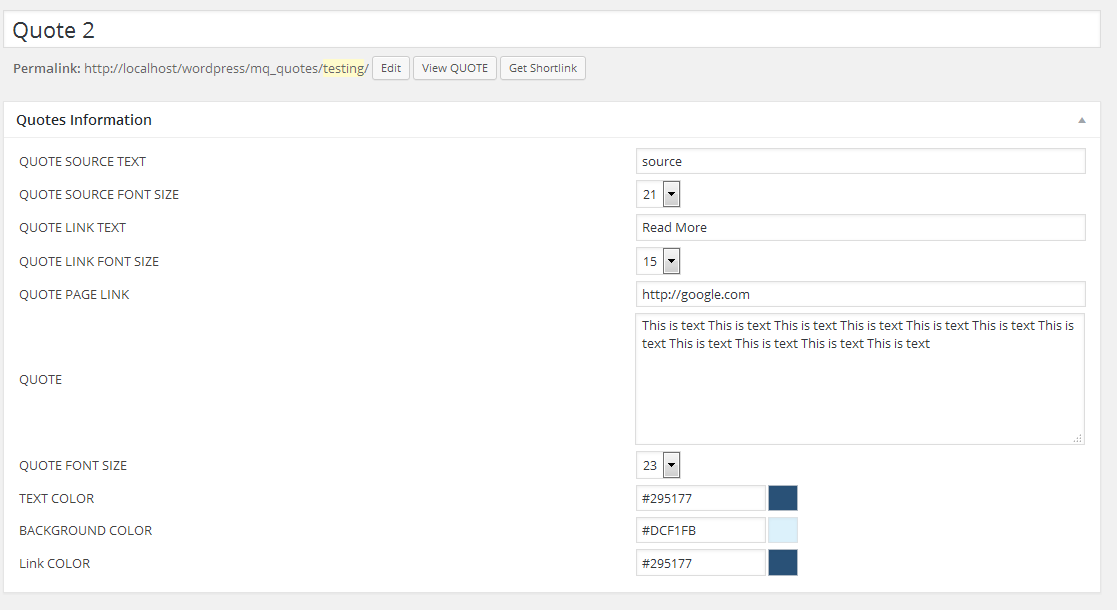Open the Quote Font Size dropdown
1117x610 pixels.
(670, 465)
